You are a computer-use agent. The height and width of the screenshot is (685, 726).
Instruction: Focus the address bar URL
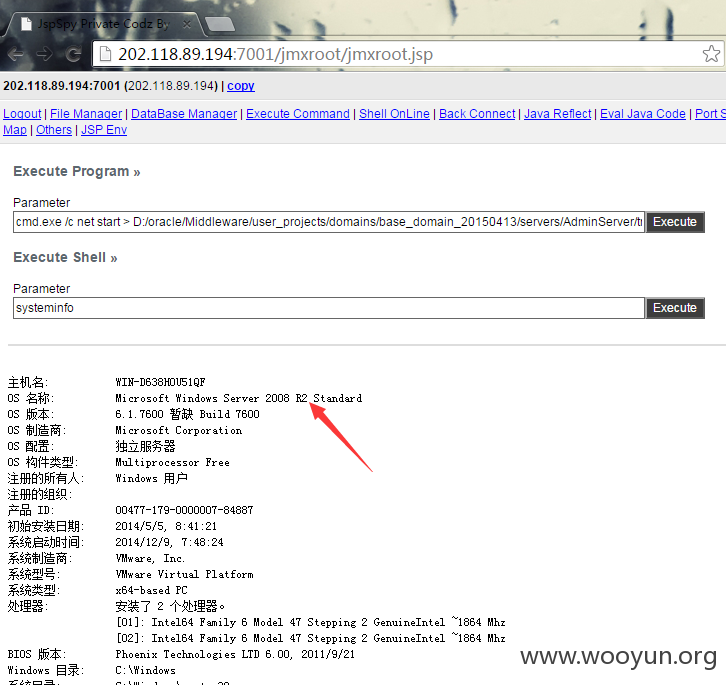click(275, 54)
